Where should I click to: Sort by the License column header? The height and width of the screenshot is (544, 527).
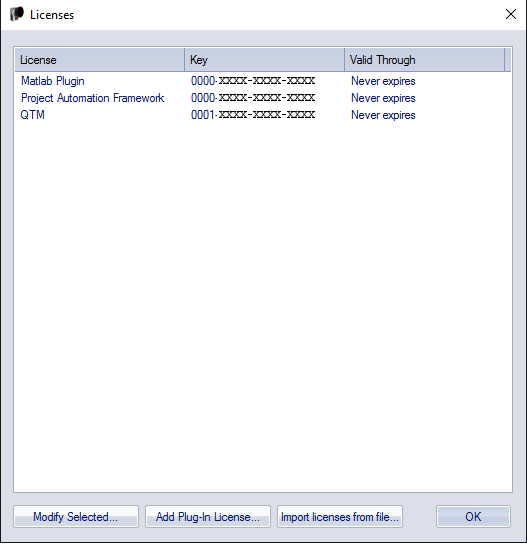coord(100,60)
